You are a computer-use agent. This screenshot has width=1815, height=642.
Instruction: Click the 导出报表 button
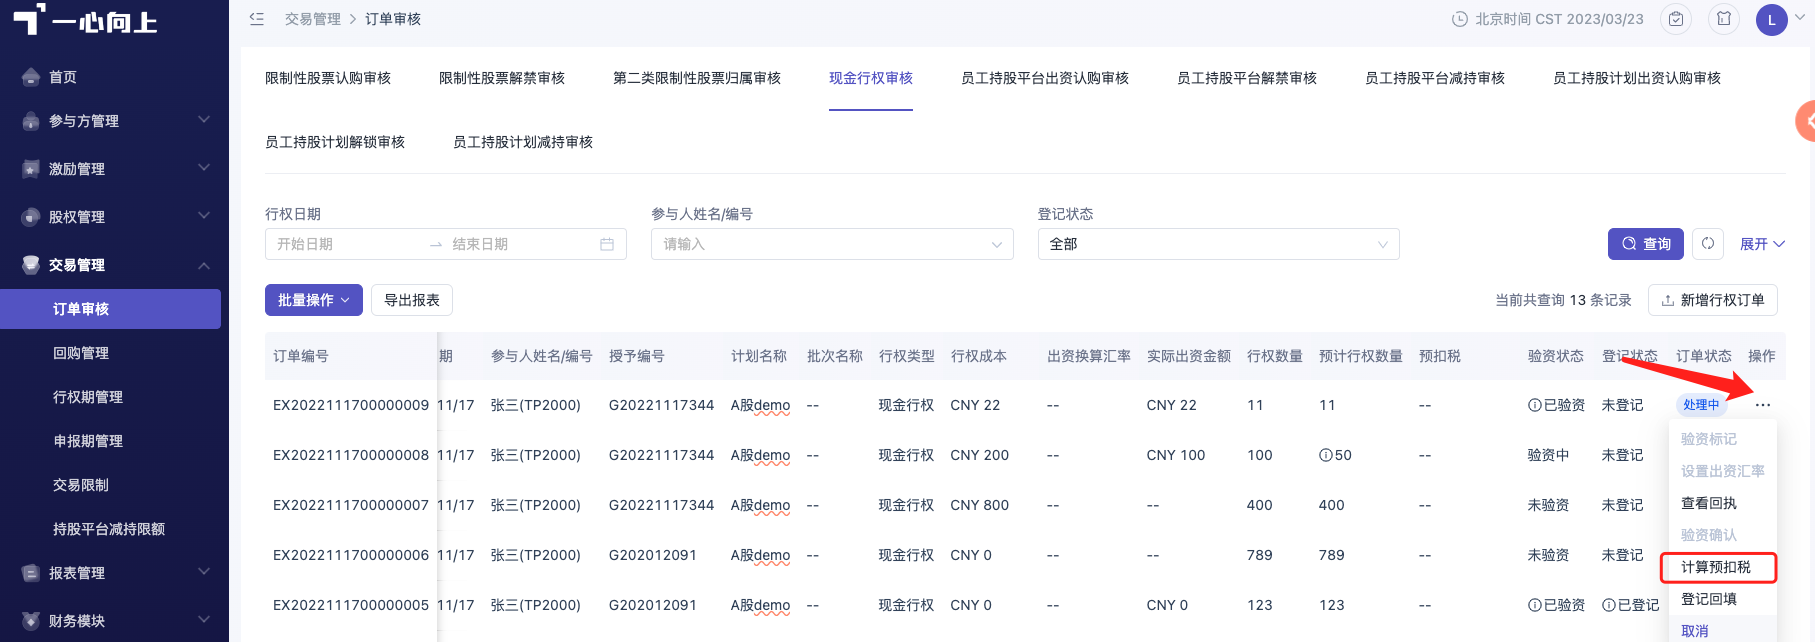point(412,300)
